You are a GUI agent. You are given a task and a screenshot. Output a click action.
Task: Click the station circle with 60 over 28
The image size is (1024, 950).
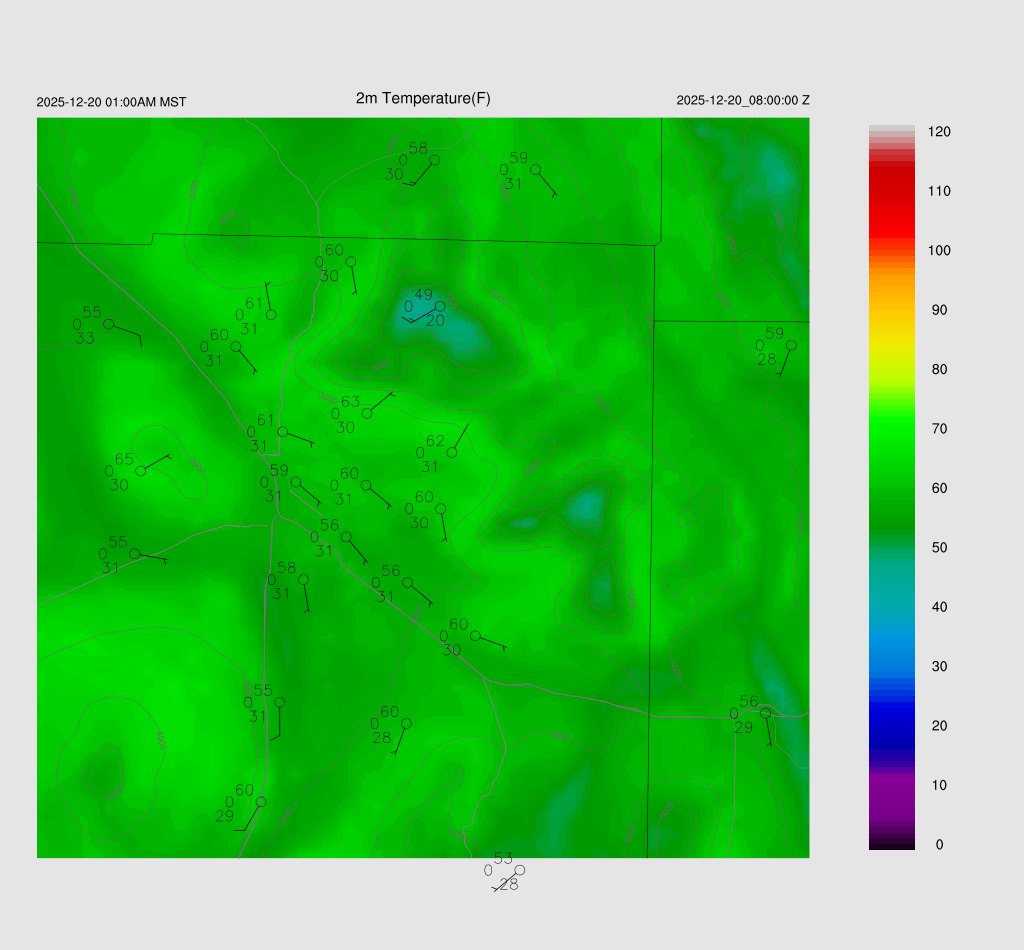(406, 723)
